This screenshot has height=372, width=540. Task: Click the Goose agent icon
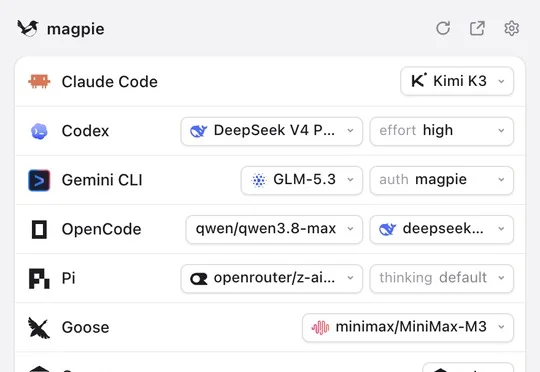coord(39,327)
